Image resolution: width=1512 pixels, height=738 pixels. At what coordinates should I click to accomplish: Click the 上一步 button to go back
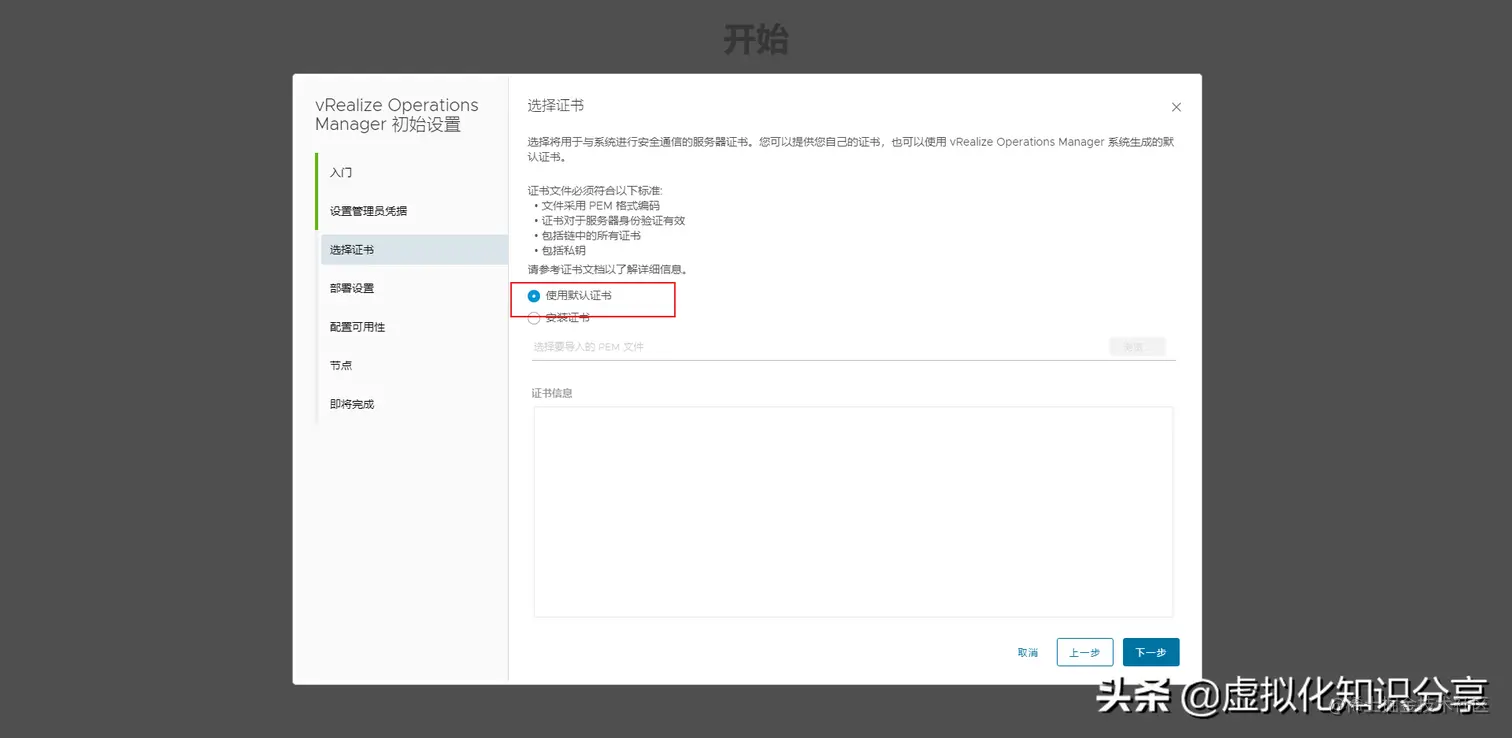click(x=1085, y=651)
